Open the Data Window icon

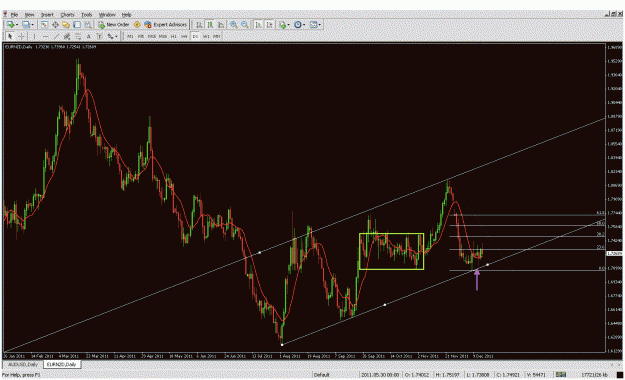[x=55, y=25]
